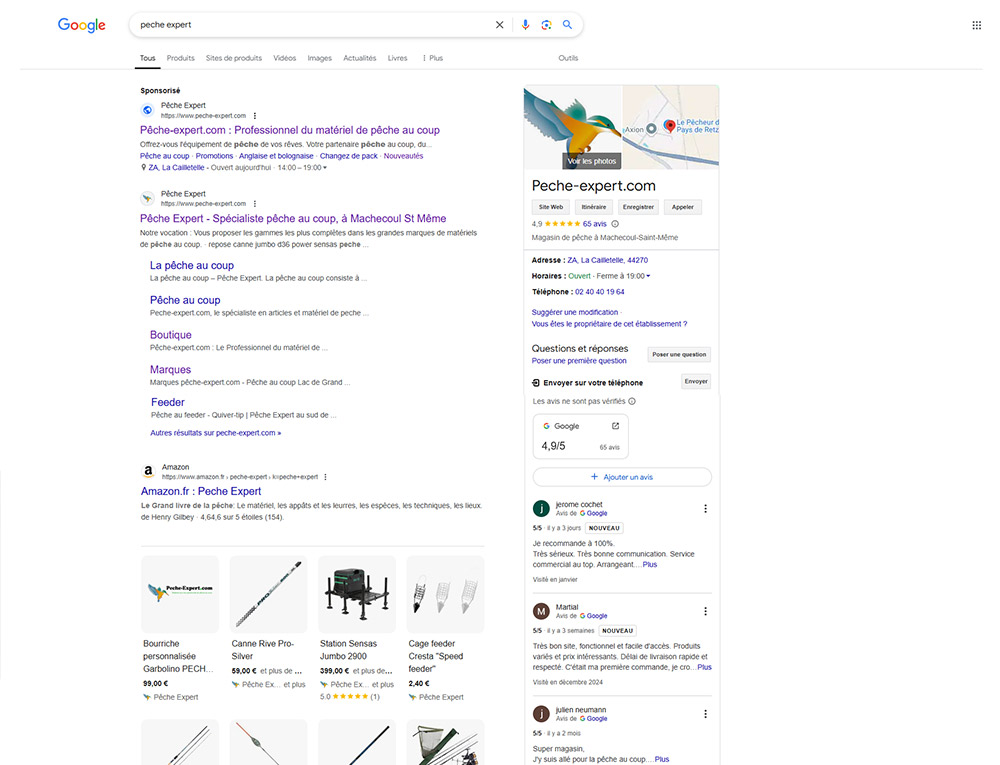The width and height of the screenshot is (1000, 765).
Task: Open Google reviews external link icon in rating card
Action: (x=615, y=426)
